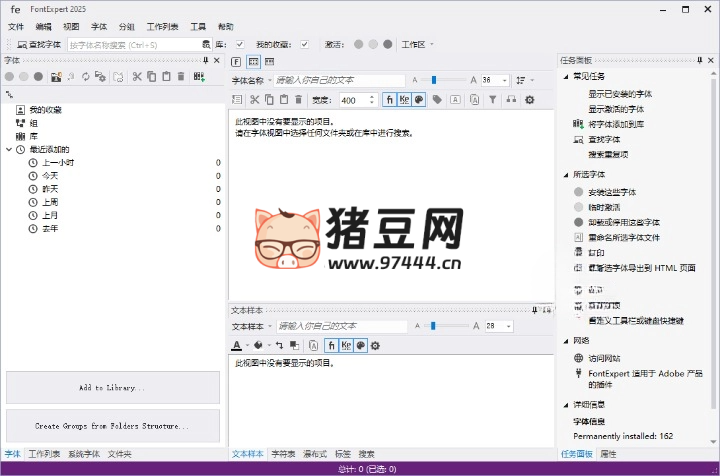Screen dimensions: 720x476
Task: Click the swap colors arrow icon in the text sample toolbar
Action: pyautogui.click(x=279, y=346)
